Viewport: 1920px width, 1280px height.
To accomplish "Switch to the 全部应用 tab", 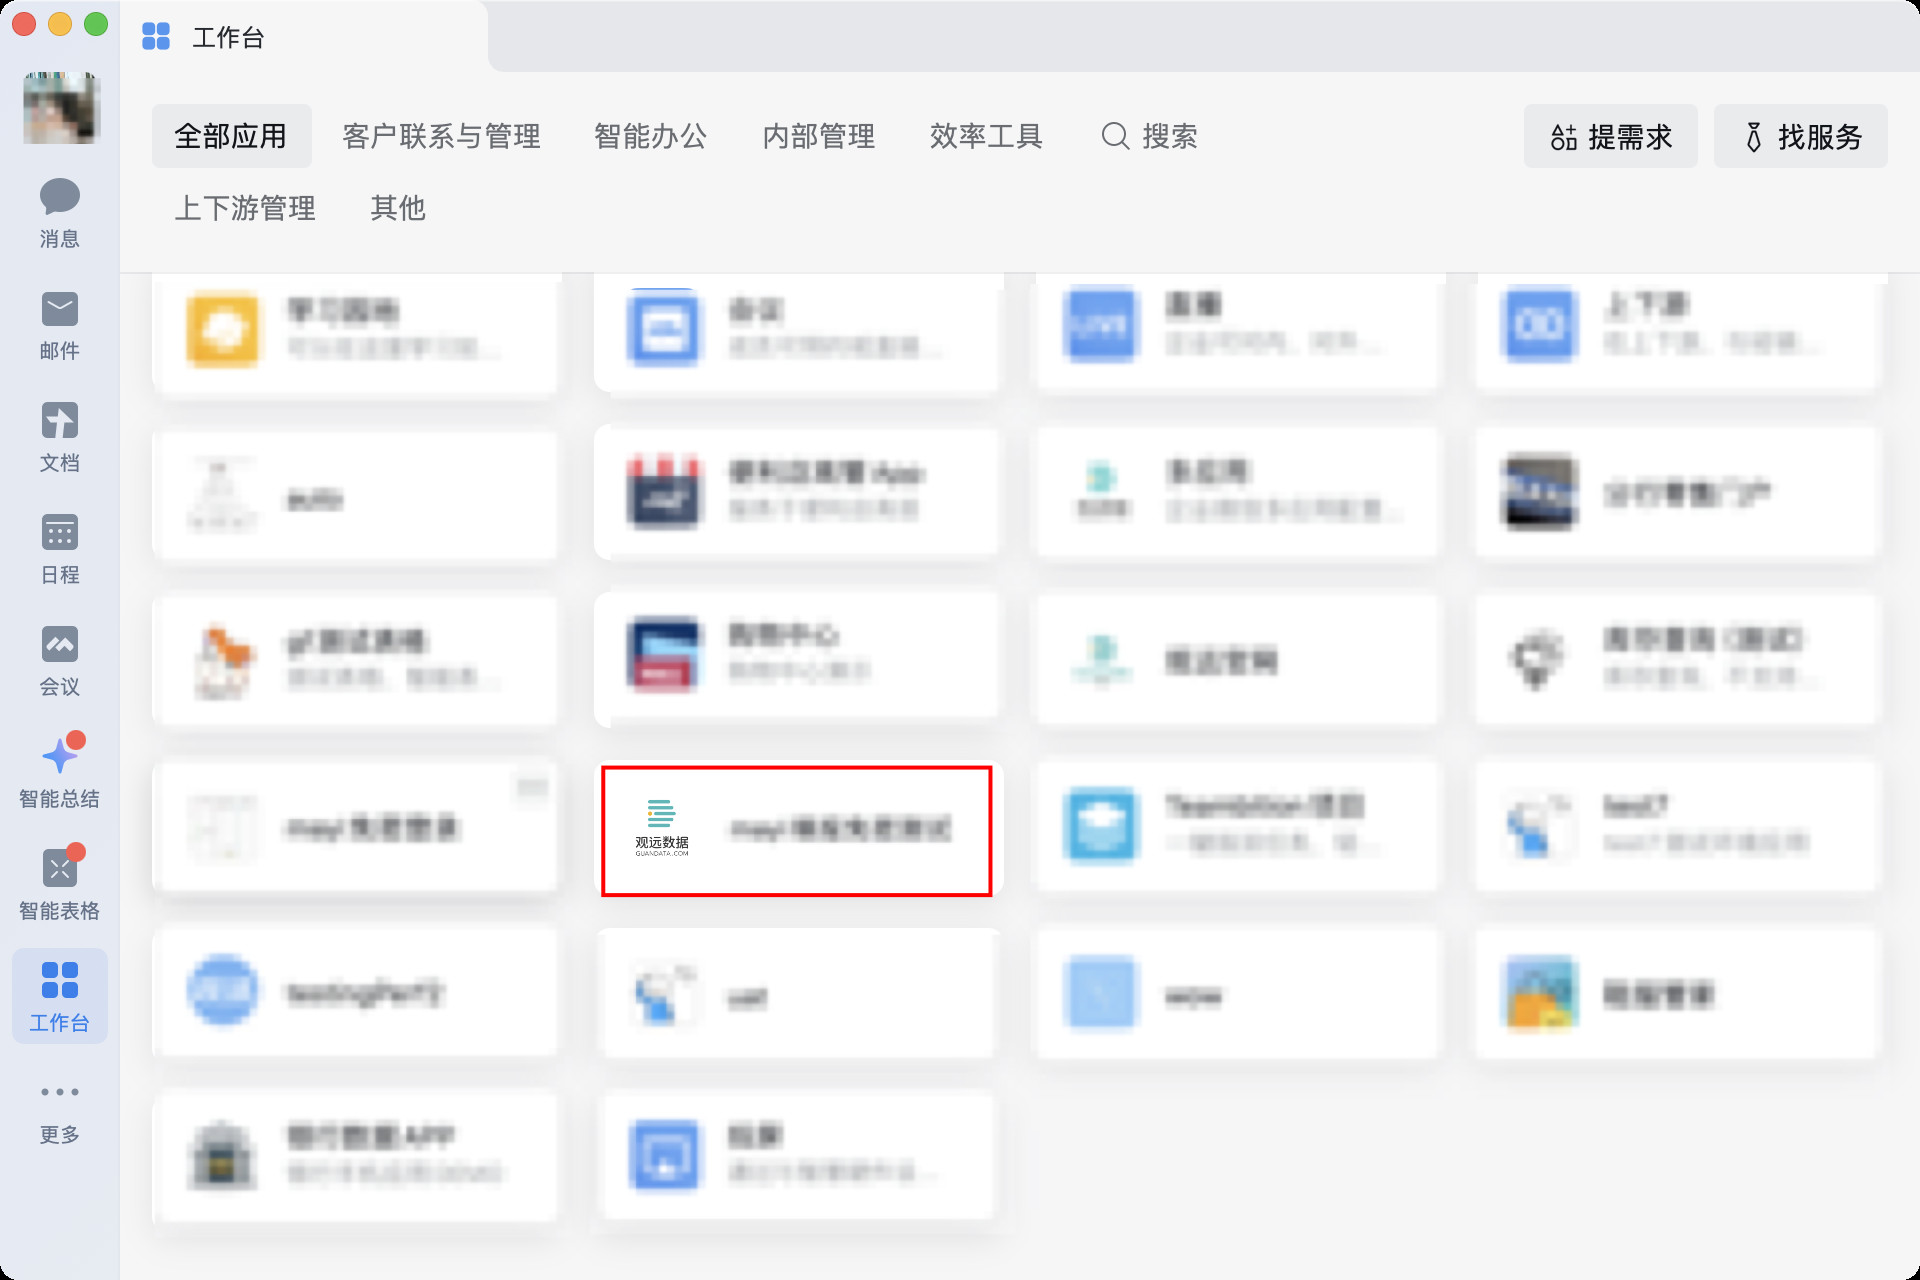I will [231, 136].
